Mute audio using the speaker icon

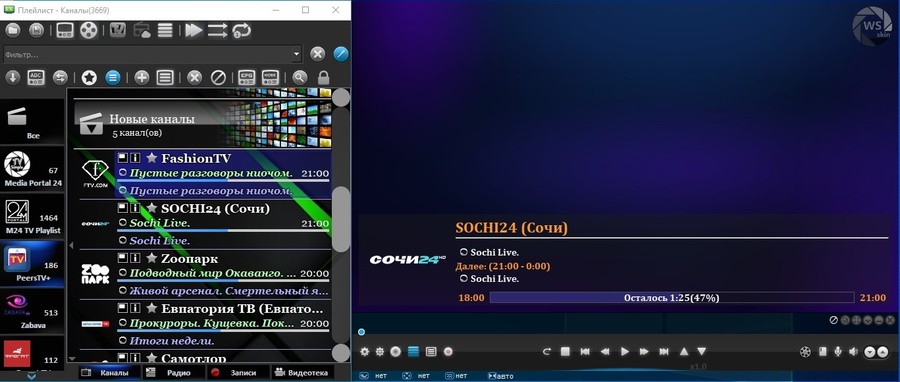[854, 352]
